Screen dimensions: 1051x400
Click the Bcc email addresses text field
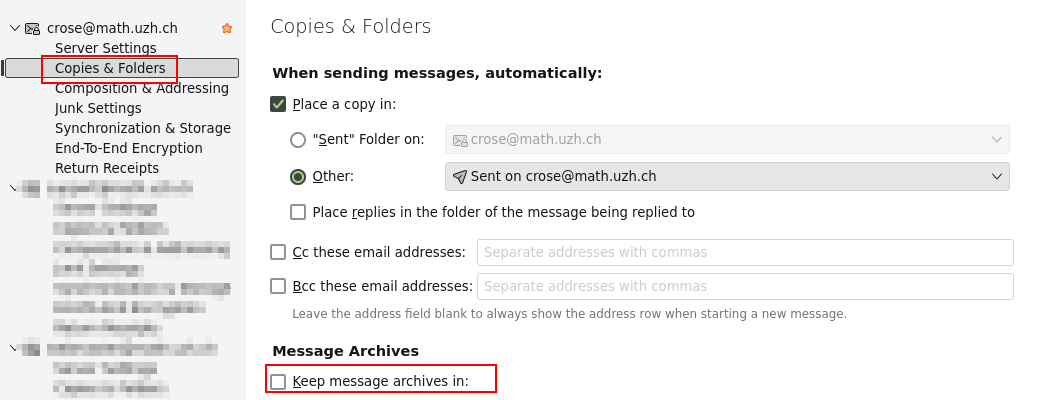click(x=745, y=286)
